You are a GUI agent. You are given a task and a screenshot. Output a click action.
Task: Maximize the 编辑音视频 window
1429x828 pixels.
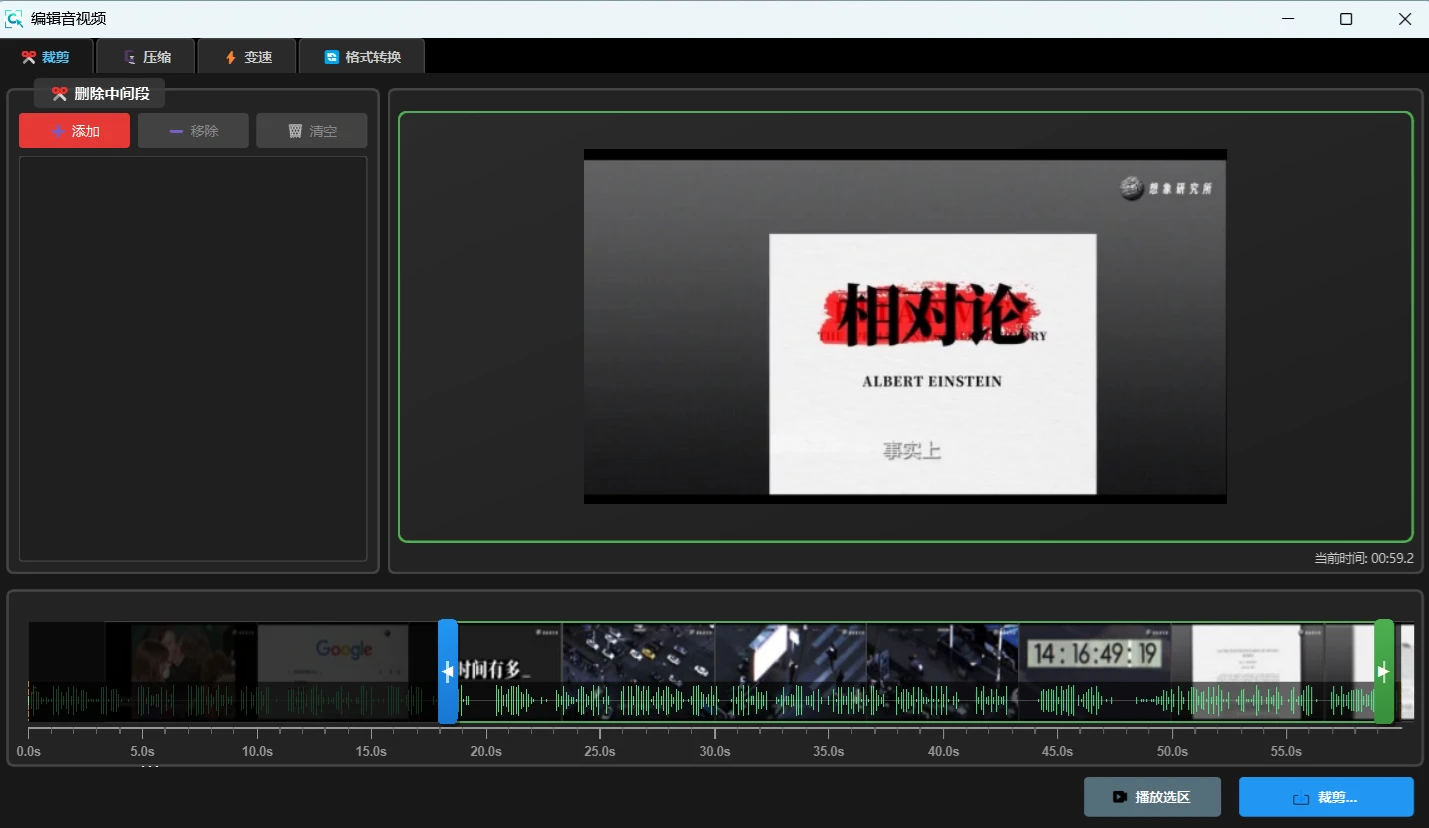pos(1346,19)
